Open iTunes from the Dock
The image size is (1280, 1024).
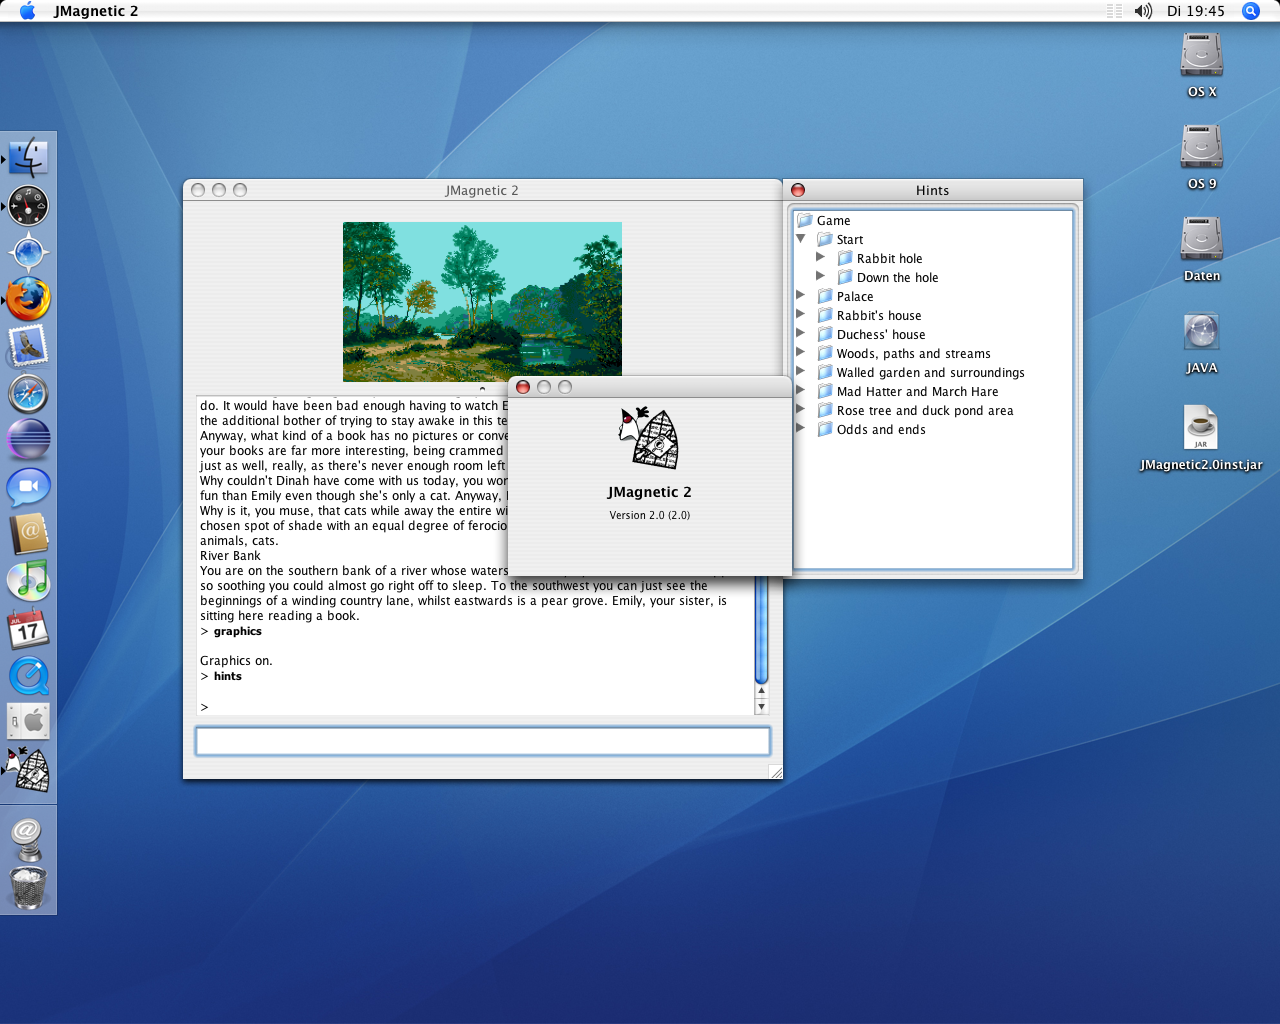pyautogui.click(x=28, y=581)
